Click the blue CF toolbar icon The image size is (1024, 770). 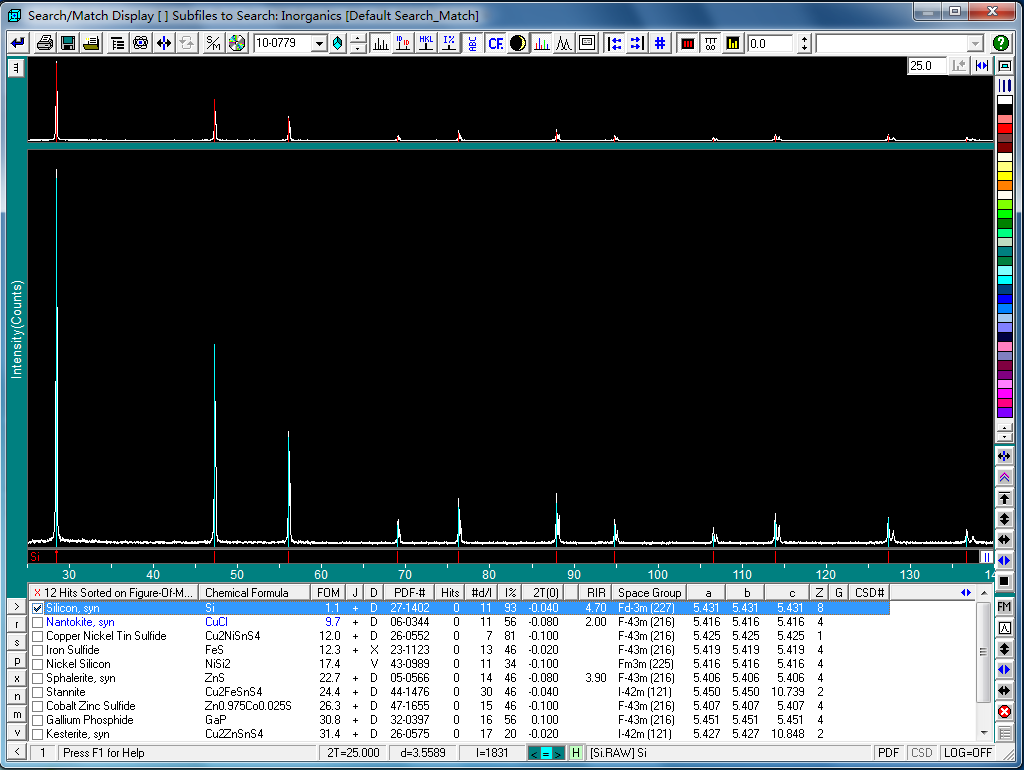pyautogui.click(x=495, y=43)
